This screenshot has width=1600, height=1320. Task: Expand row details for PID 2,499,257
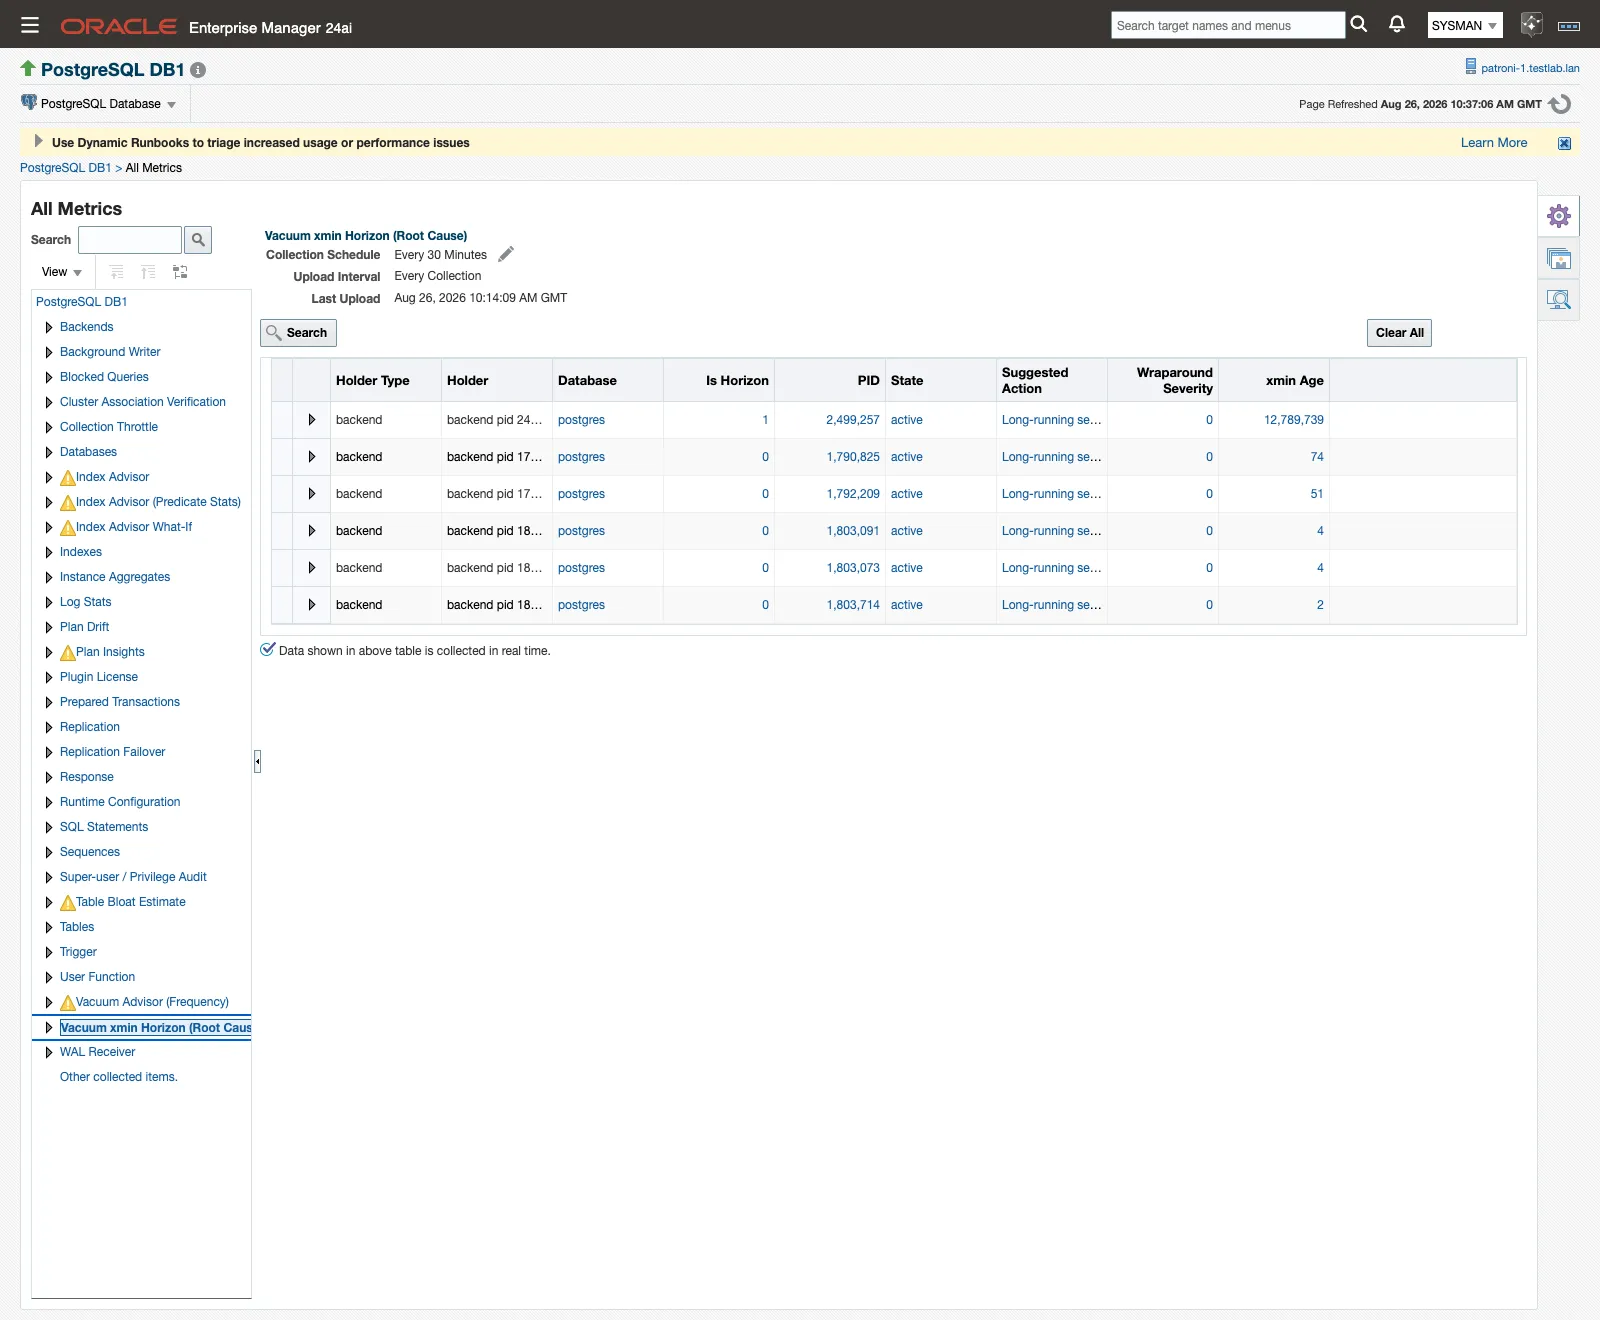point(311,420)
